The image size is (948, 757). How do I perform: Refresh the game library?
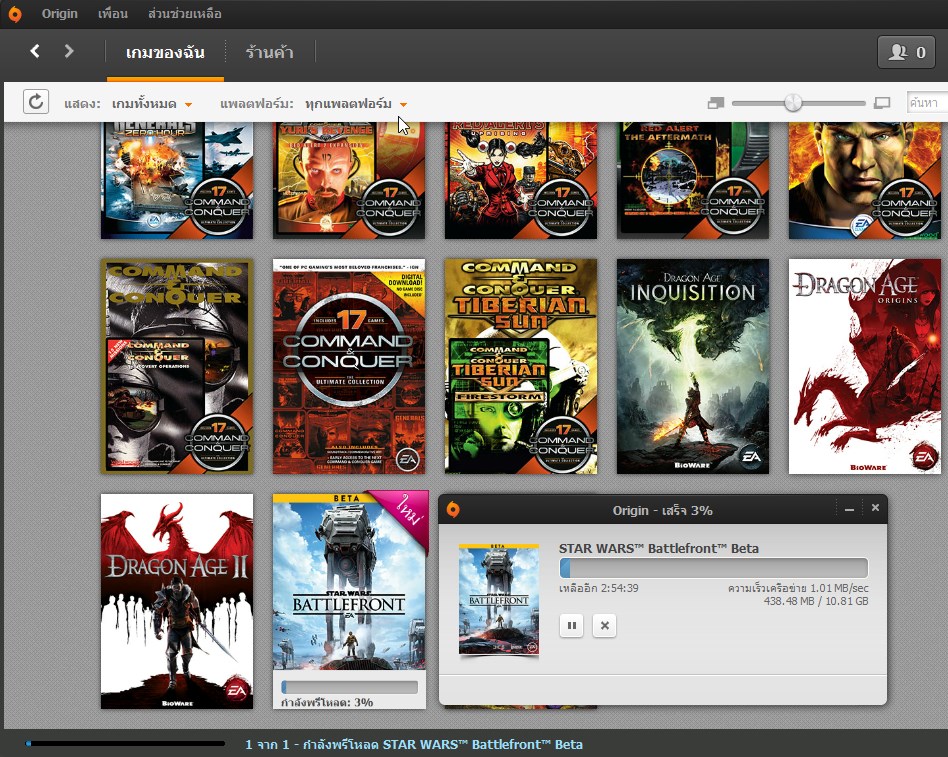point(36,102)
